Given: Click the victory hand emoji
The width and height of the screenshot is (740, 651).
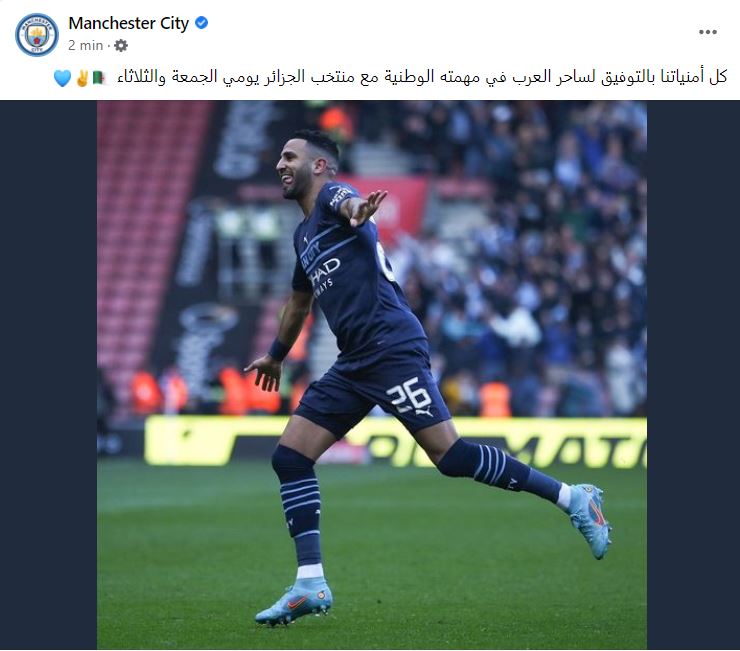Looking at the screenshot, I should coord(82,78).
